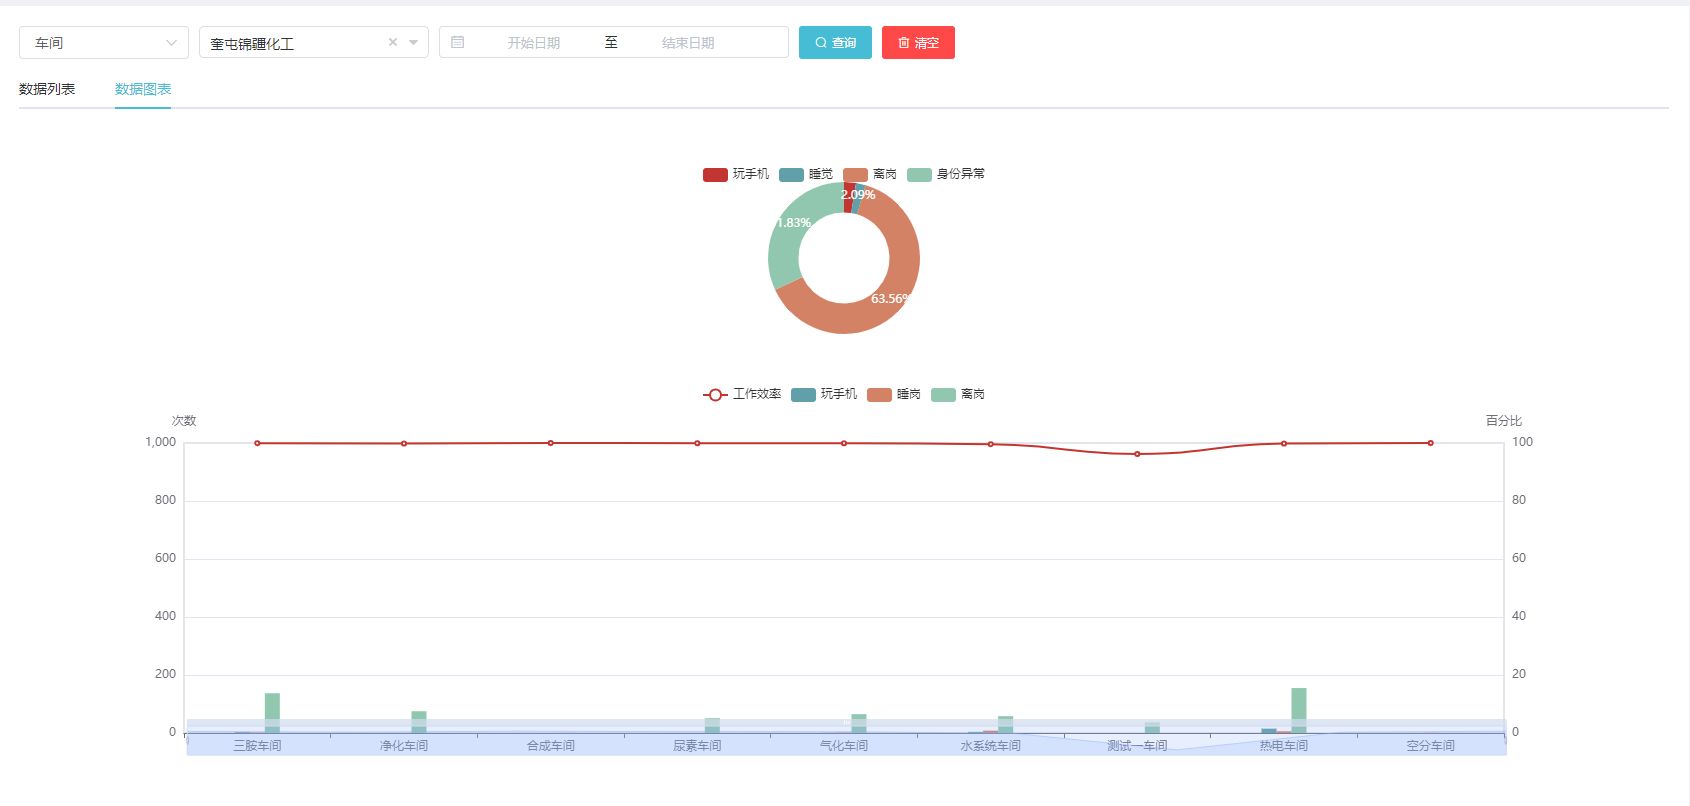1690x806 pixels.
Task: Clear the 奎屯锦疆化工 selection with the X icon
Action: 393,42
